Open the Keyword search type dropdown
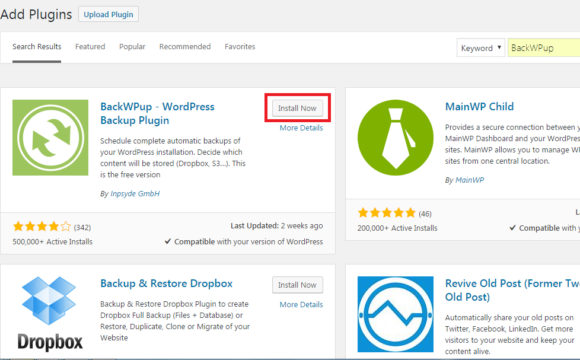The height and width of the screenshot is (360, 580). (x=480, y=48)
